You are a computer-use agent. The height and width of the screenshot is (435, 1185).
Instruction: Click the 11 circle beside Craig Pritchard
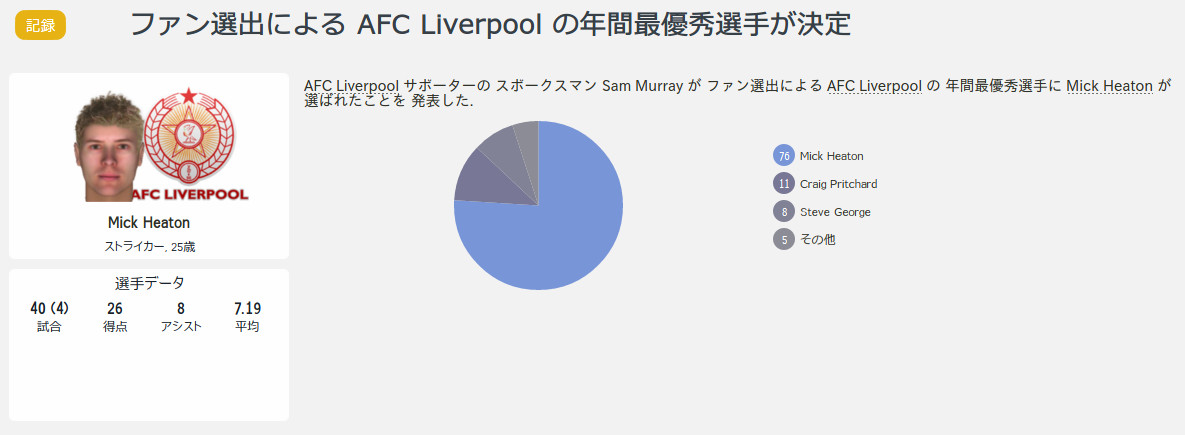(x=784, y=184)
